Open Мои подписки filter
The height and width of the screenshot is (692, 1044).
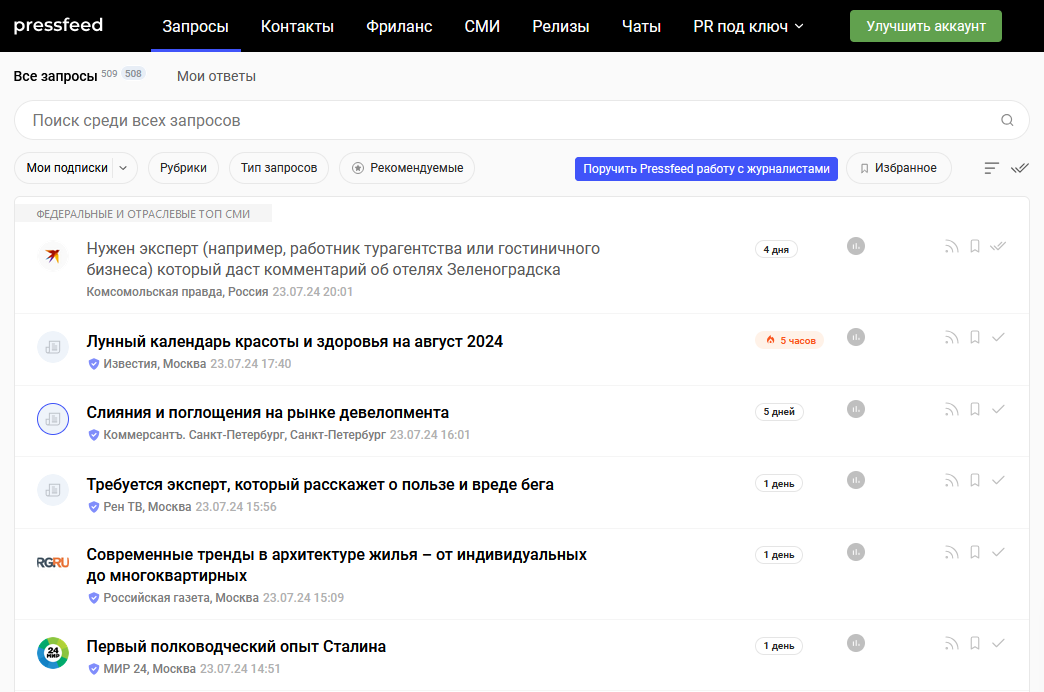click(67, 168)
